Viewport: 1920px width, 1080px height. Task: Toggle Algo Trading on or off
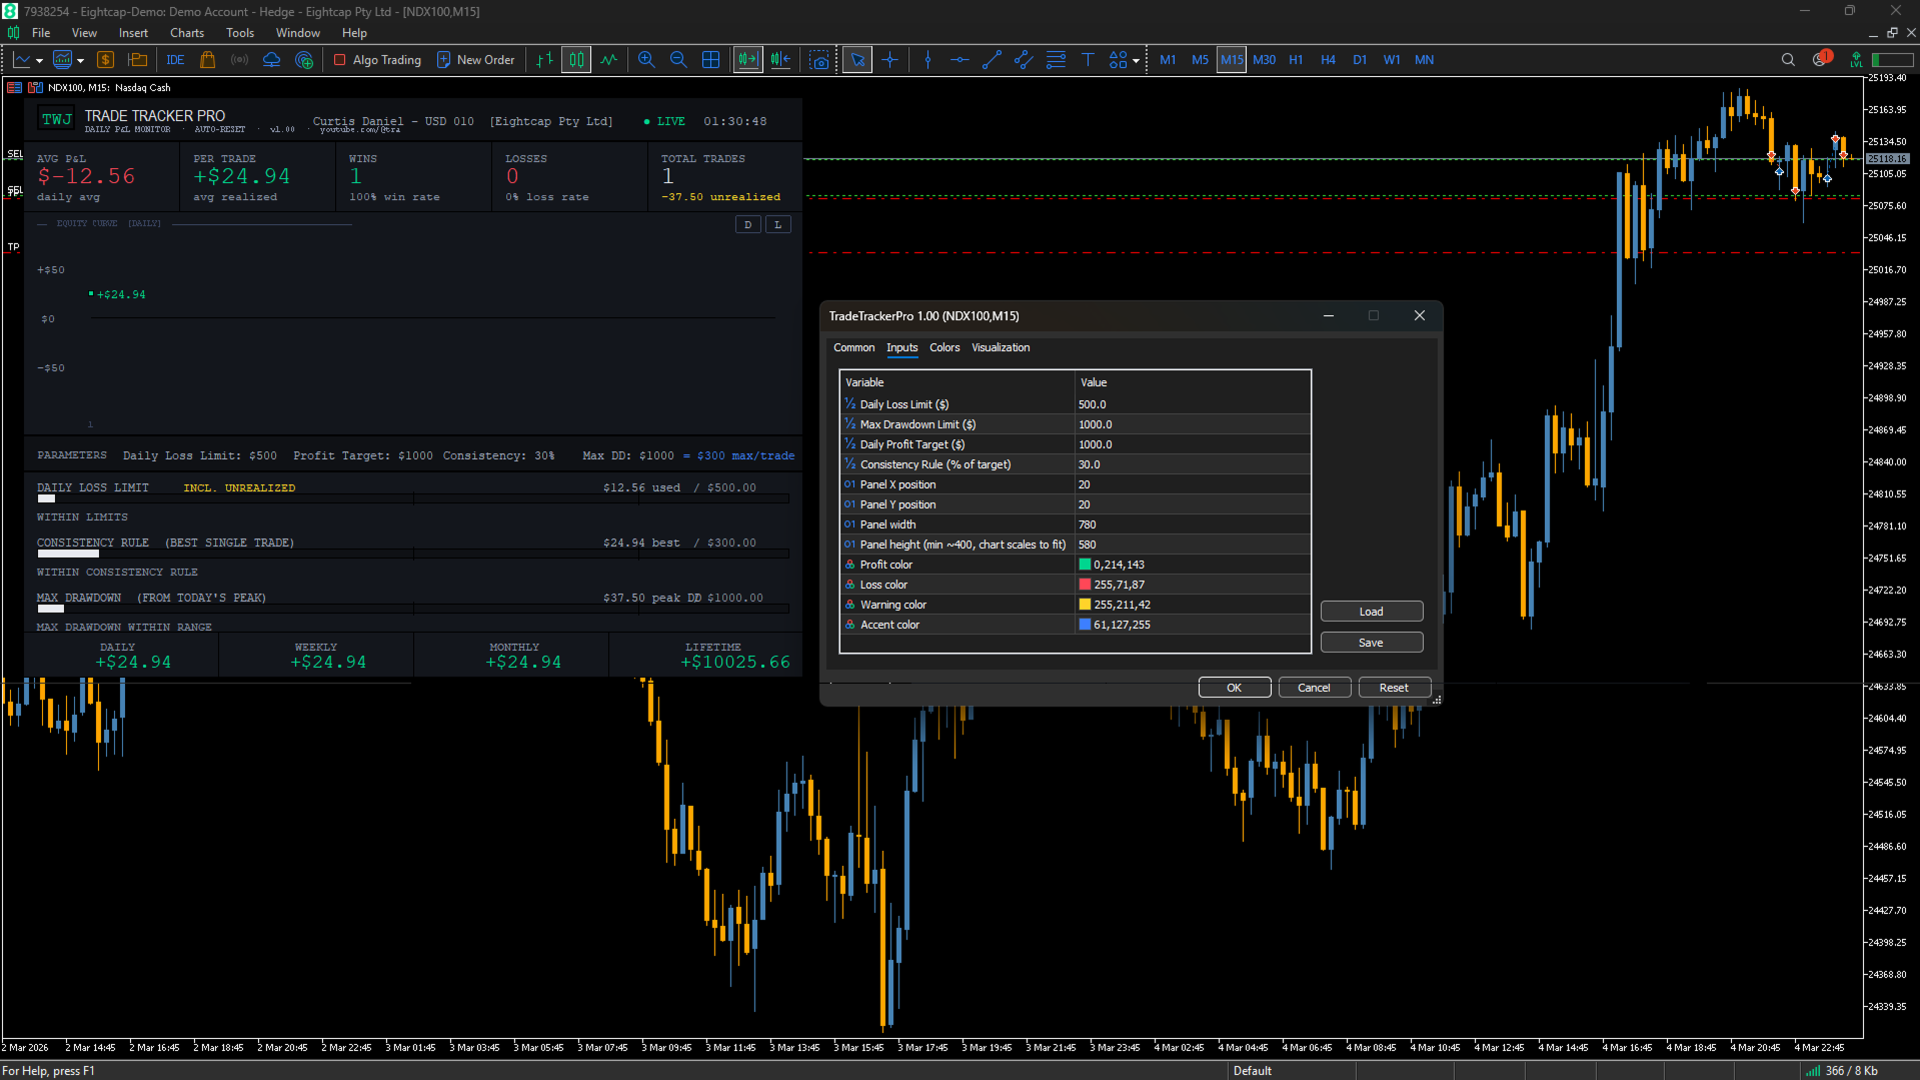pos(377,60)
